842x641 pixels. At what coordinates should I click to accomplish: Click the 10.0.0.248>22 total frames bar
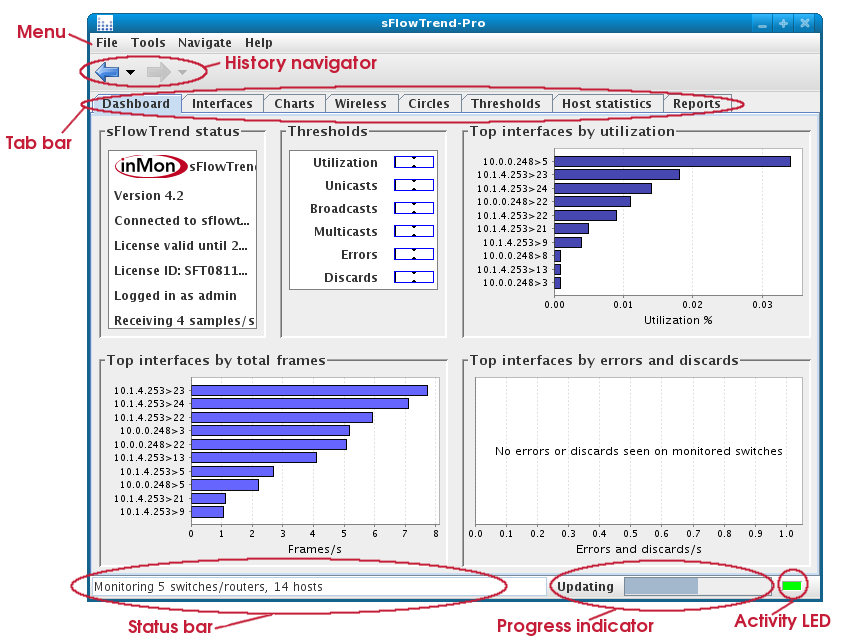click(269, 445)
